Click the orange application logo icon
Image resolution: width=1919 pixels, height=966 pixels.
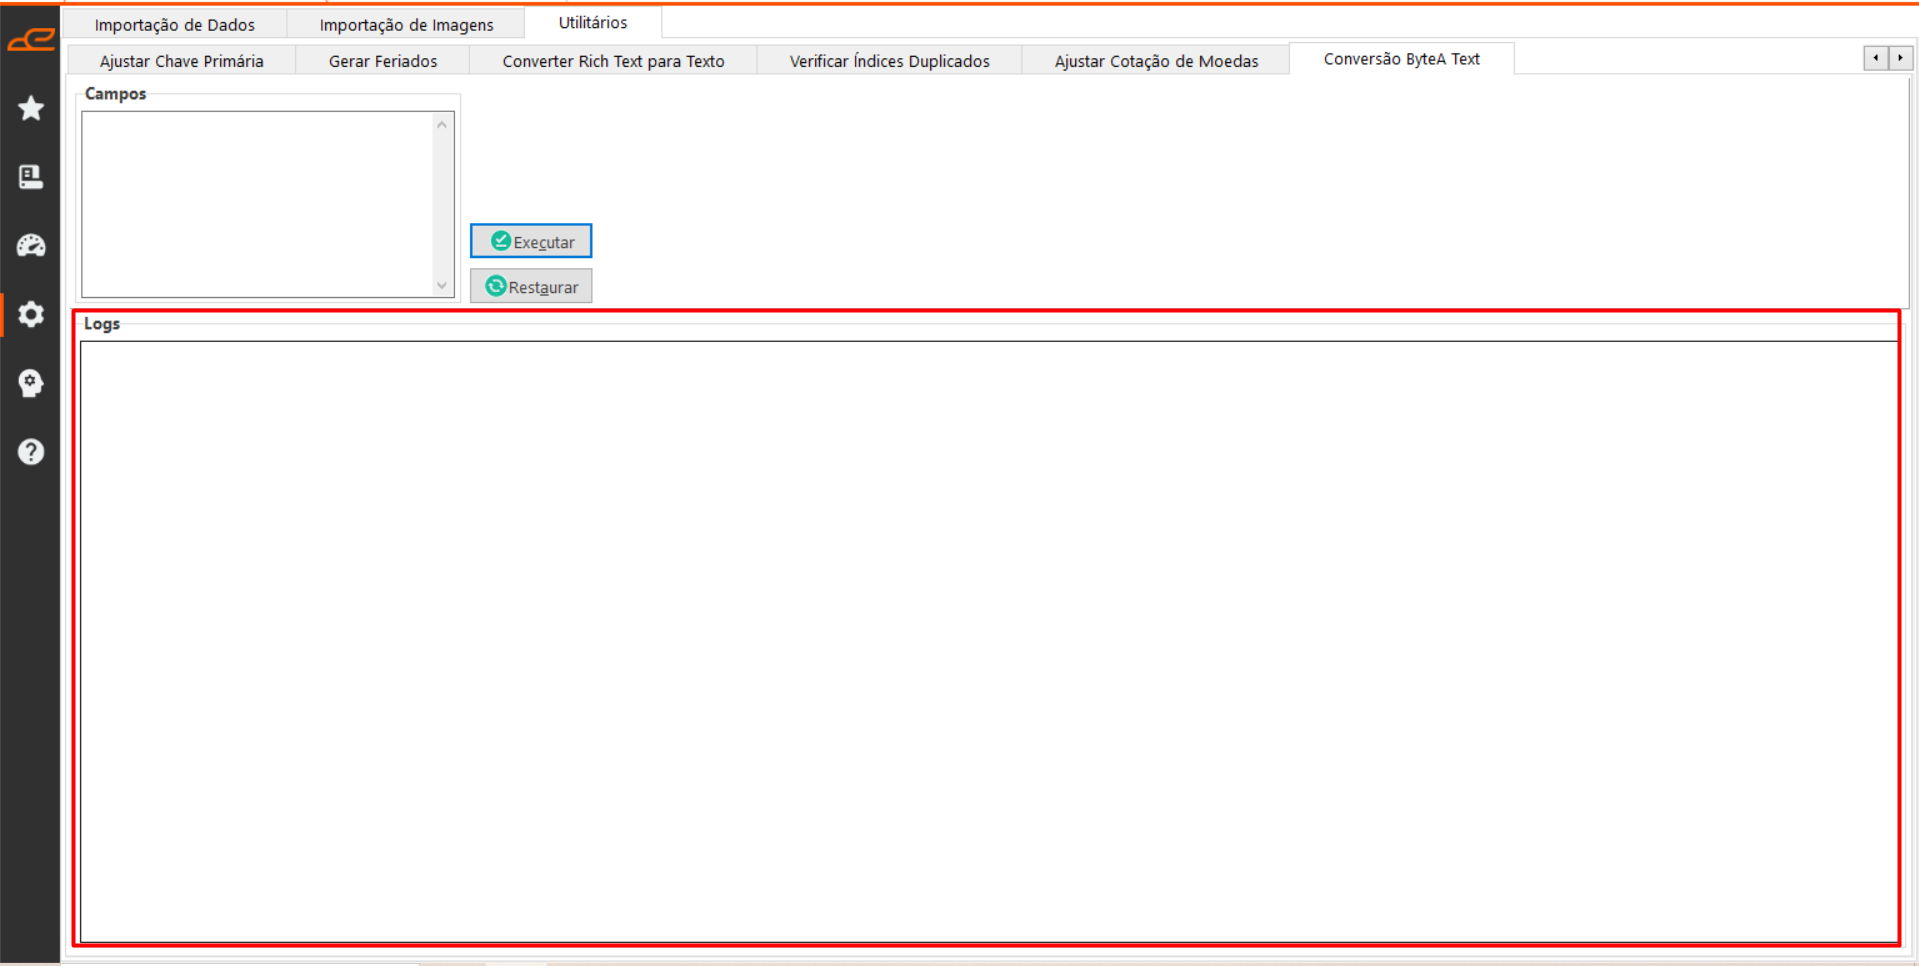pyautogui.click(x=31, y=40)
